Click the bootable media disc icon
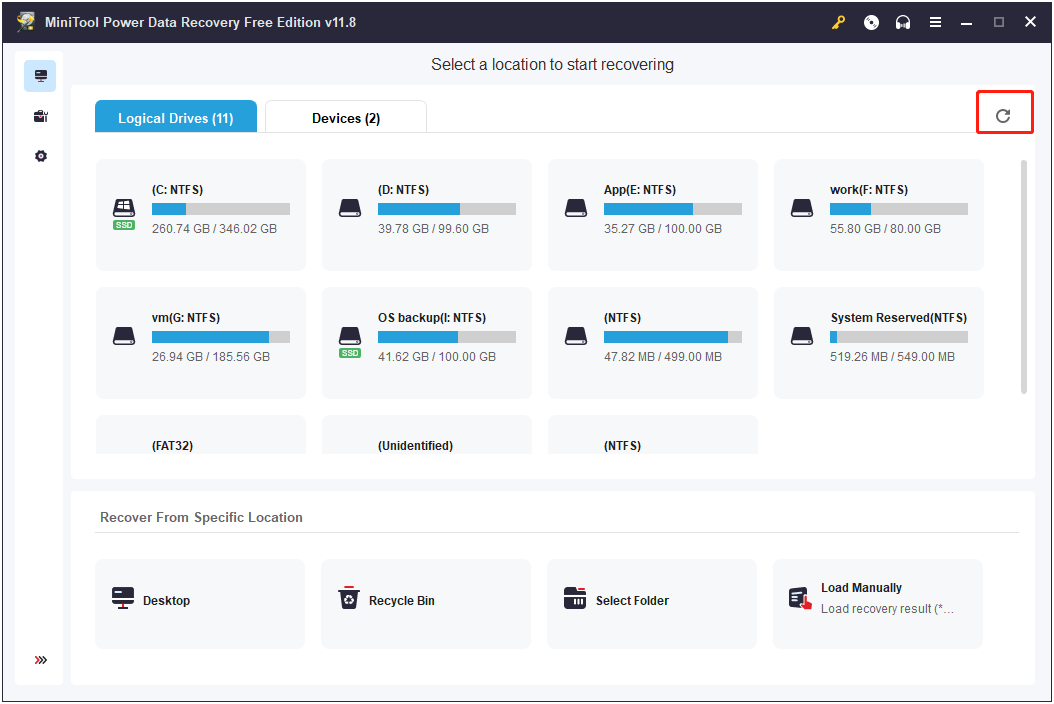This screenshot has width=1054, height=704. click(871, 22)
